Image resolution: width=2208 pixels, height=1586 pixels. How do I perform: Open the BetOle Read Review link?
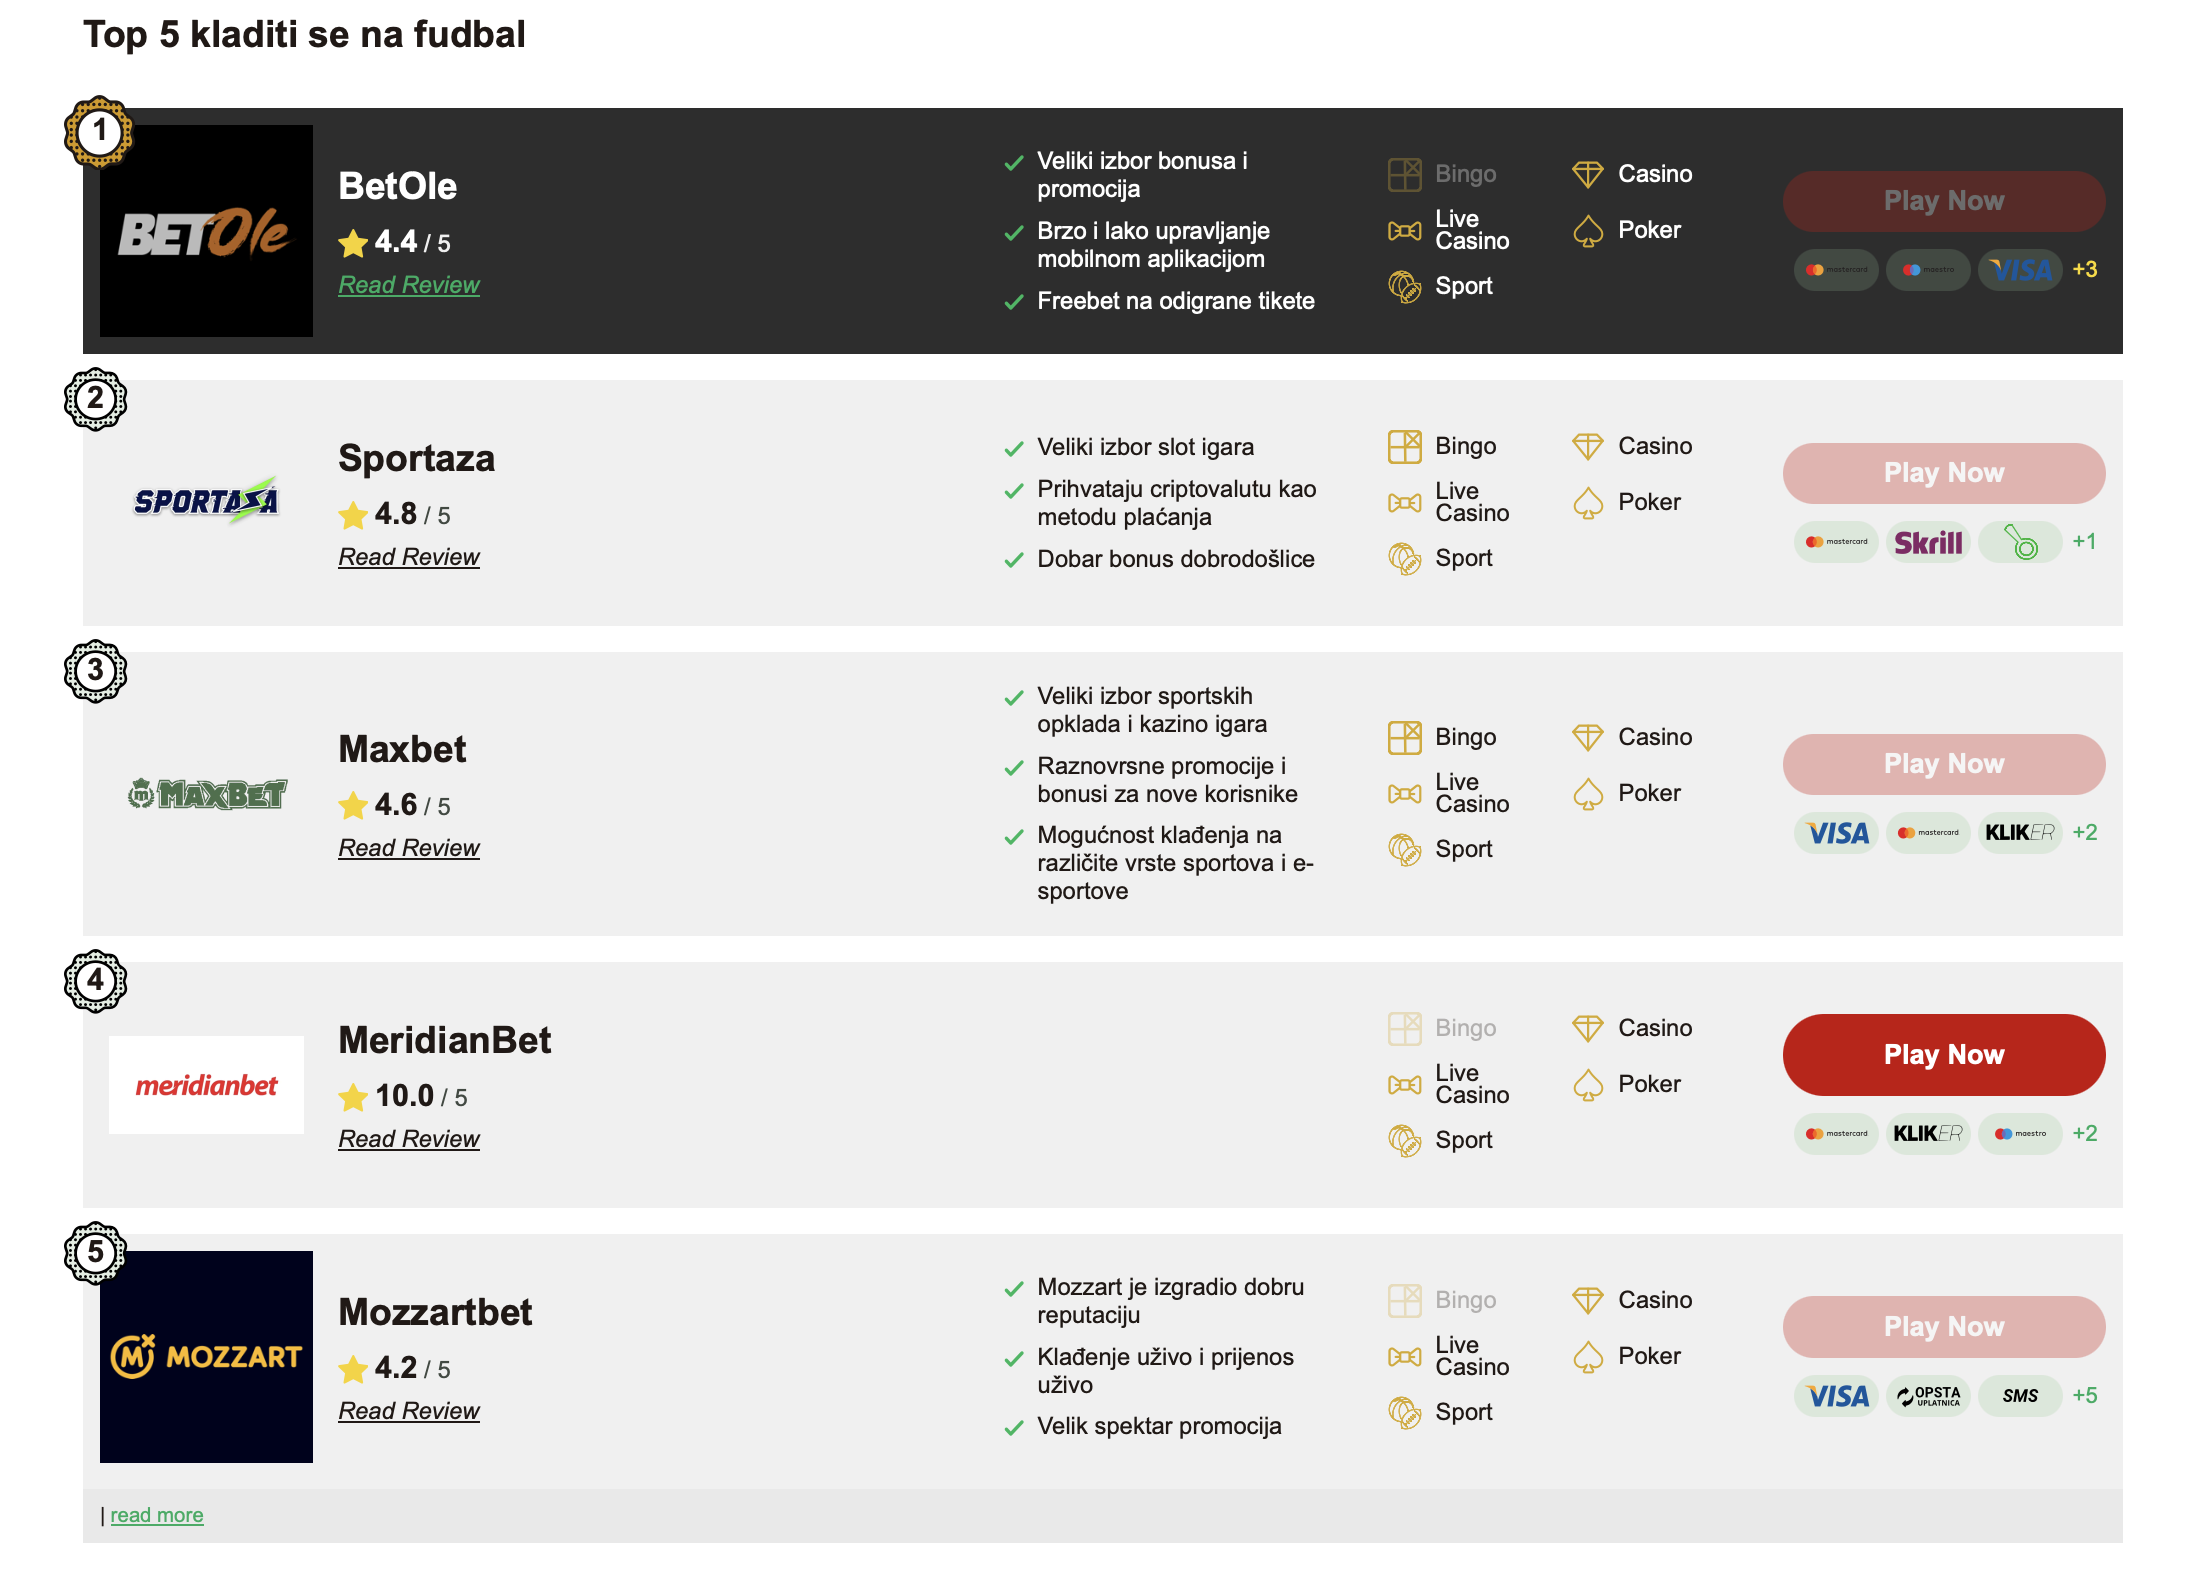[409, 285]
